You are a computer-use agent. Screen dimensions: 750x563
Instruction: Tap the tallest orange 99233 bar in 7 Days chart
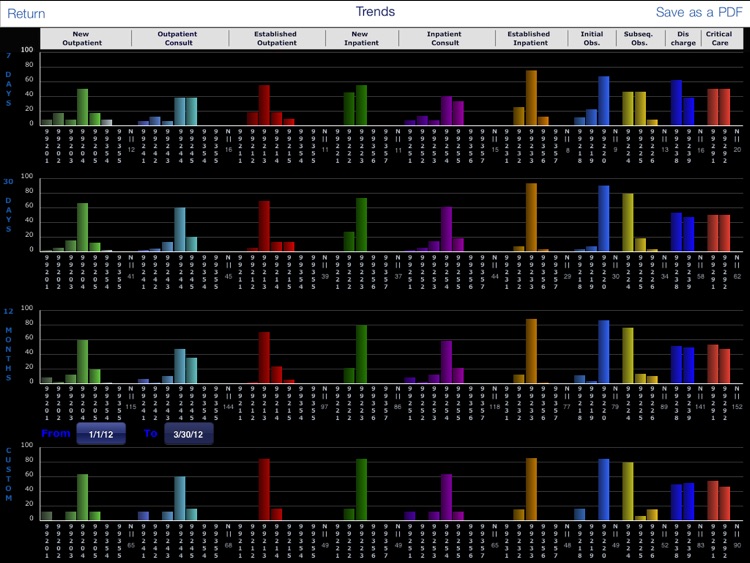531,98
